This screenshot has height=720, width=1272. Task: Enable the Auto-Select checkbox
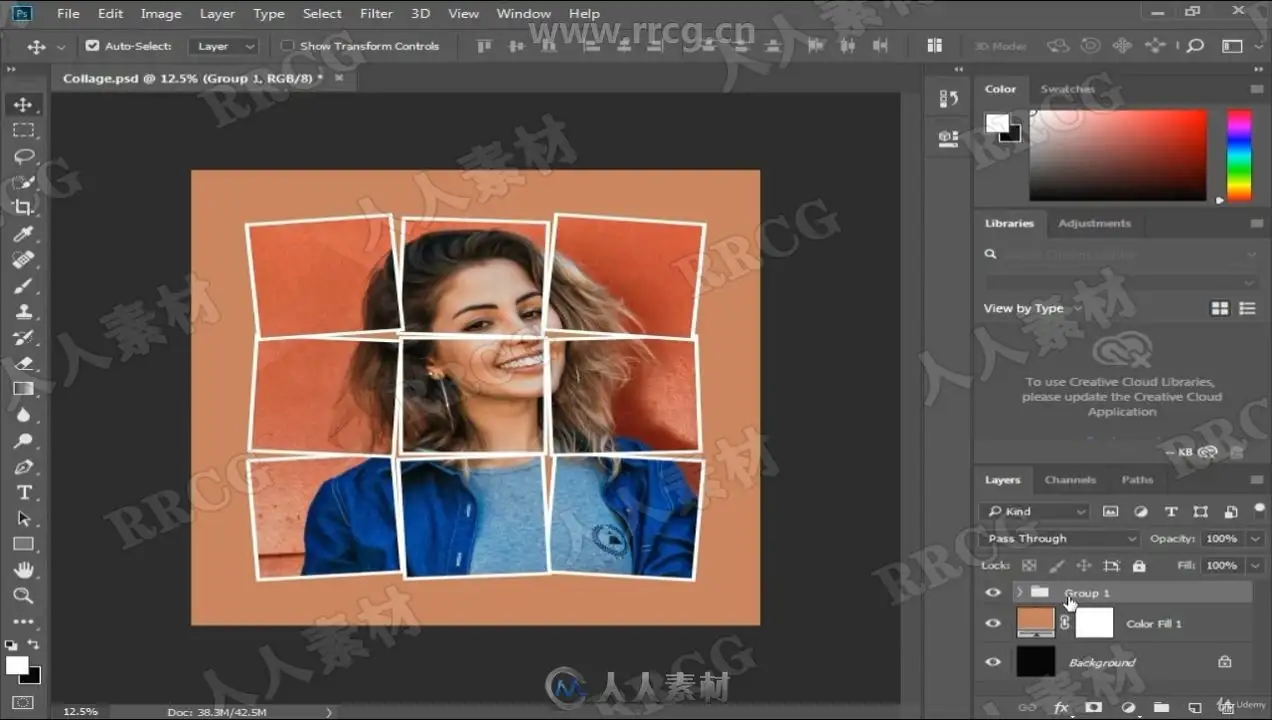point(93,46)
